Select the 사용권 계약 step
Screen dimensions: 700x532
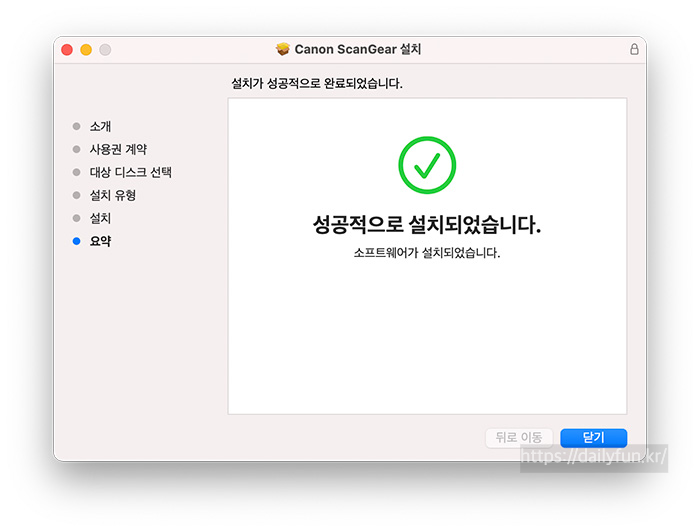coord(118,149)
